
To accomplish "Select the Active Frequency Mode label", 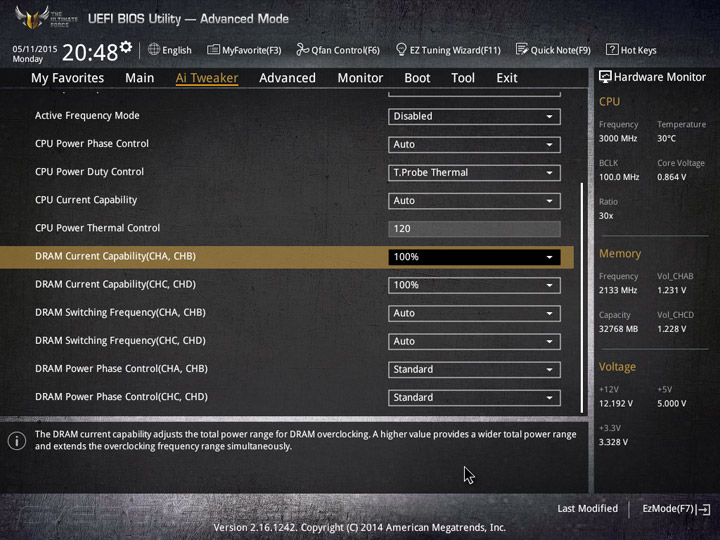I will coord(87,116).
